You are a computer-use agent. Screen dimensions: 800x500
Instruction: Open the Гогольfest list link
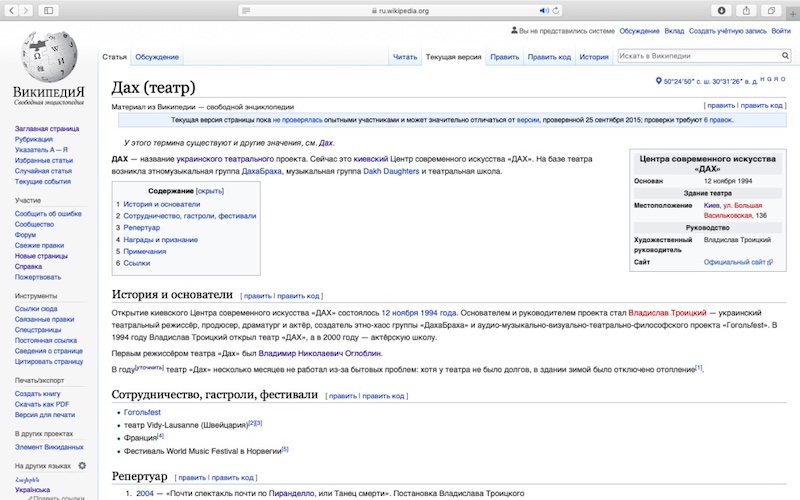click(142, 412)
